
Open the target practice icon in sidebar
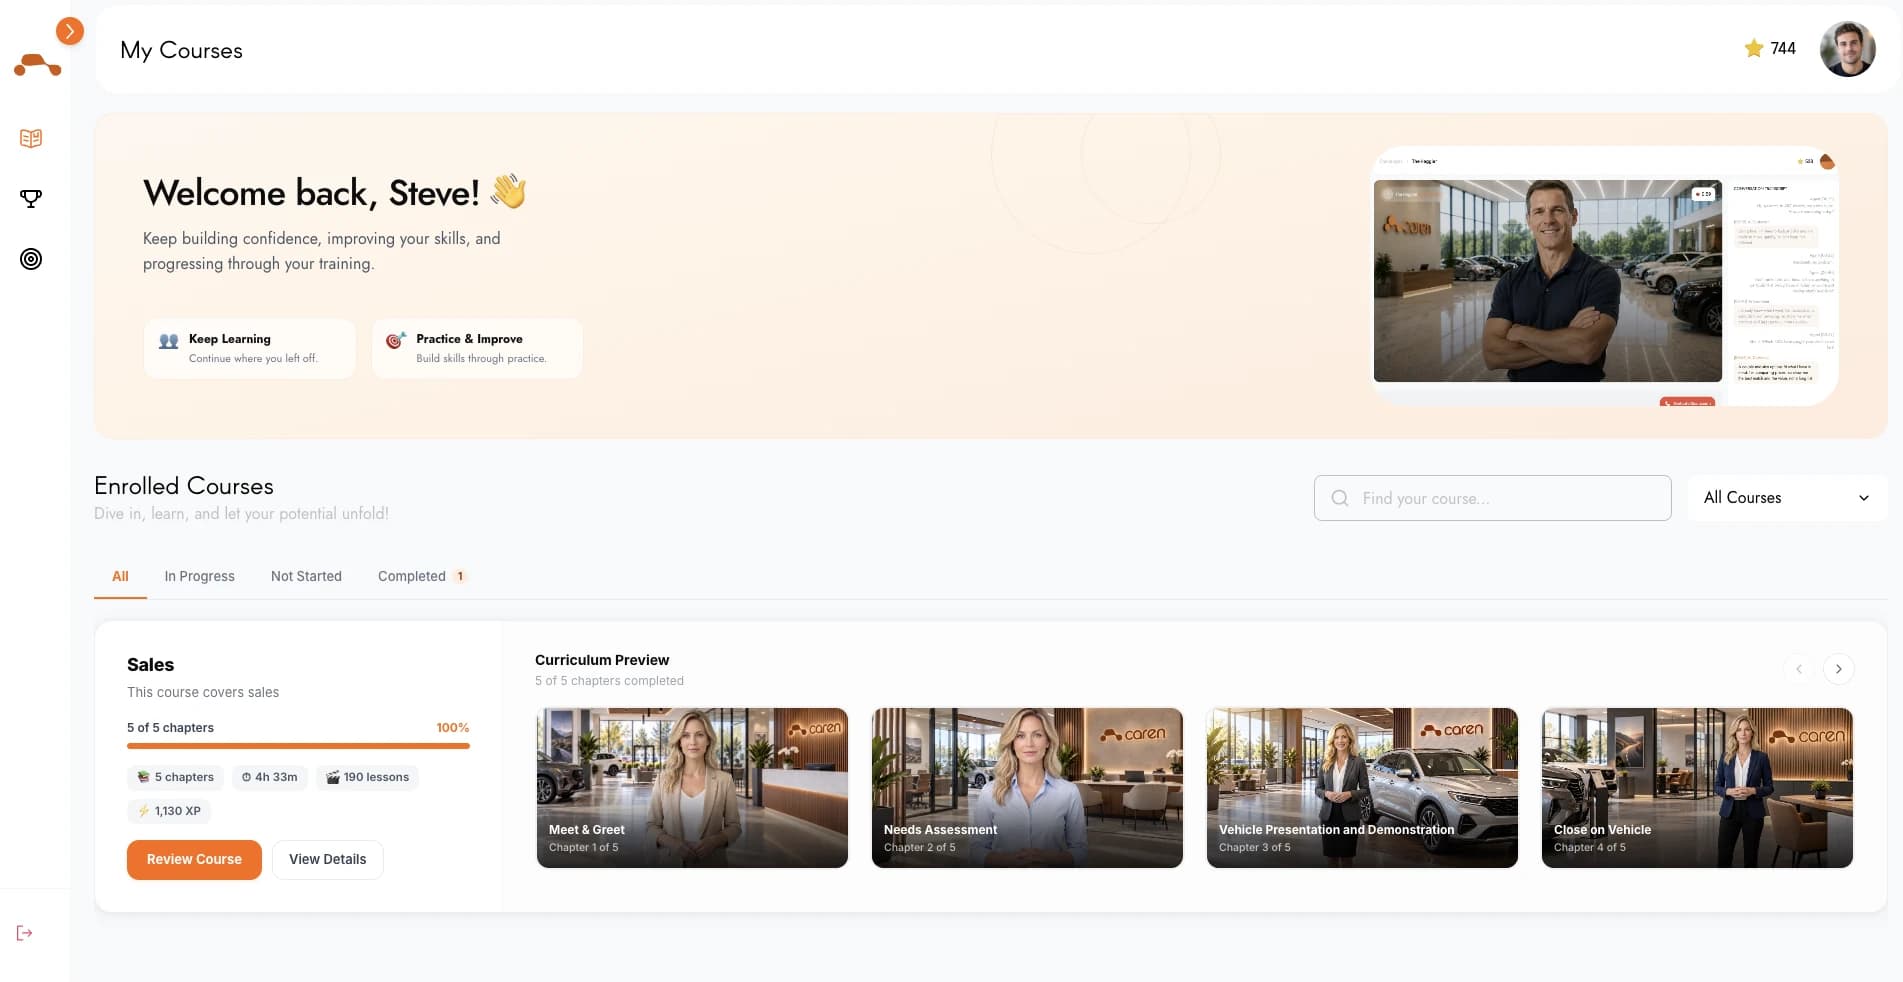31,259
